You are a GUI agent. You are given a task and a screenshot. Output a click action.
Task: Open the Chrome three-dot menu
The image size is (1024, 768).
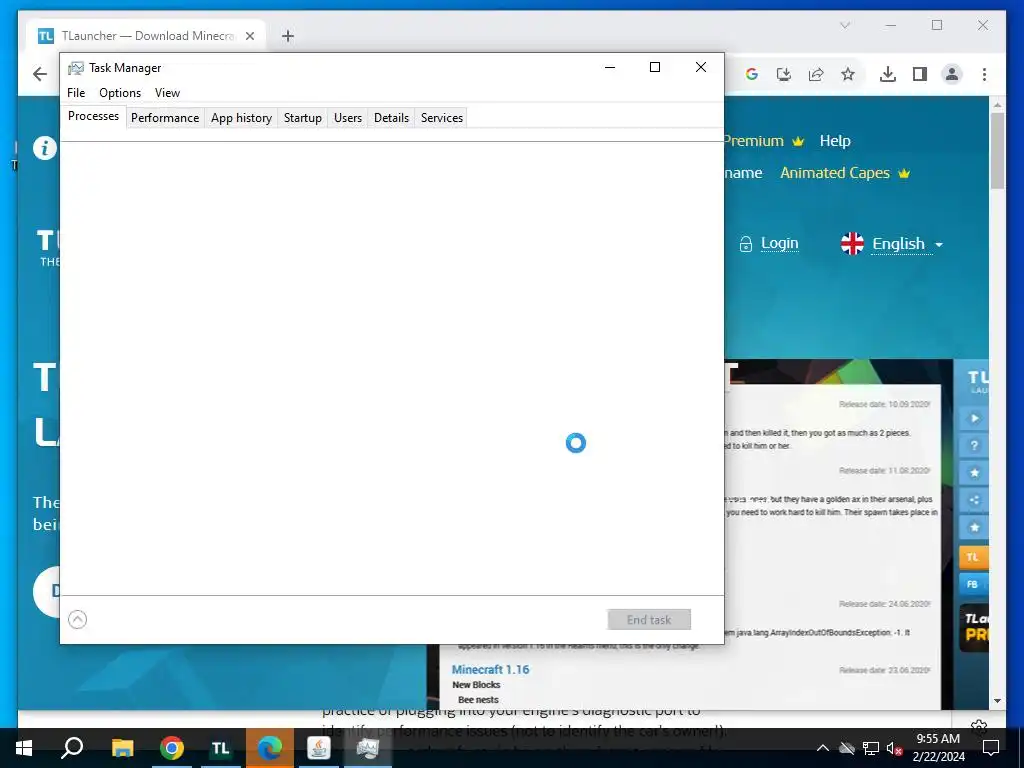coord(984,74)
